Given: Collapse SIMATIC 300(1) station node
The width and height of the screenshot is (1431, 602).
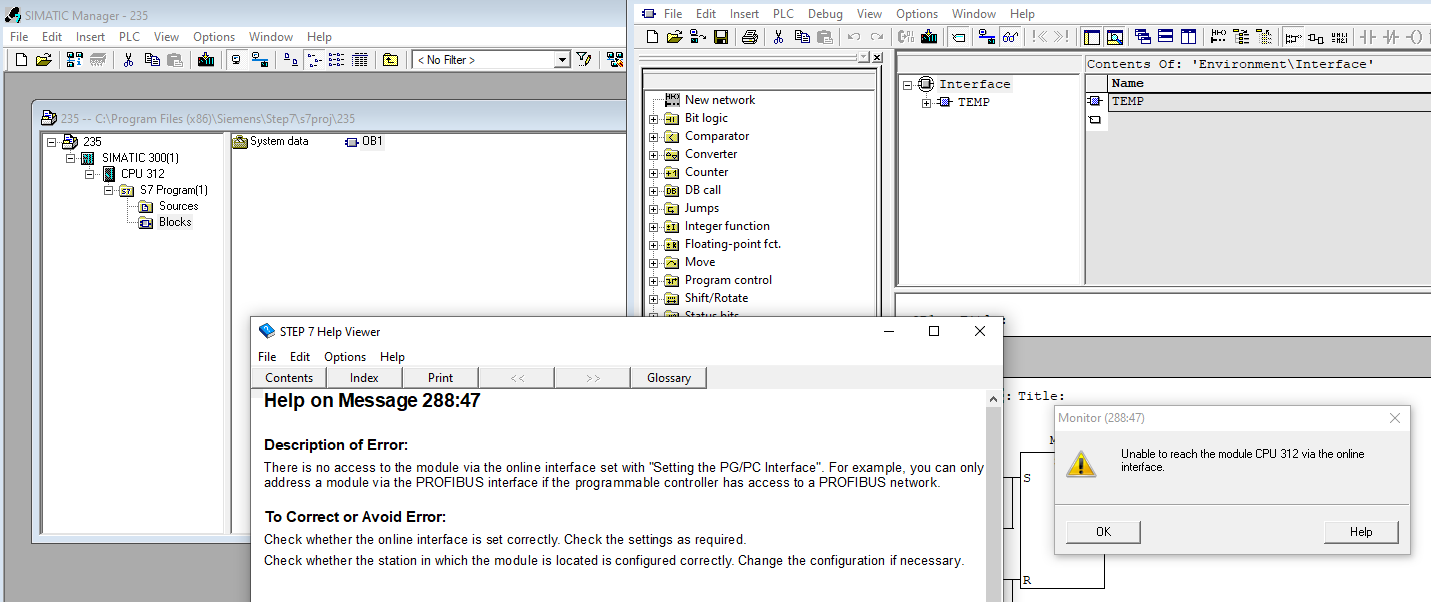Looking at the screenshot, I should pyautogui.click(x=71, y=158).
